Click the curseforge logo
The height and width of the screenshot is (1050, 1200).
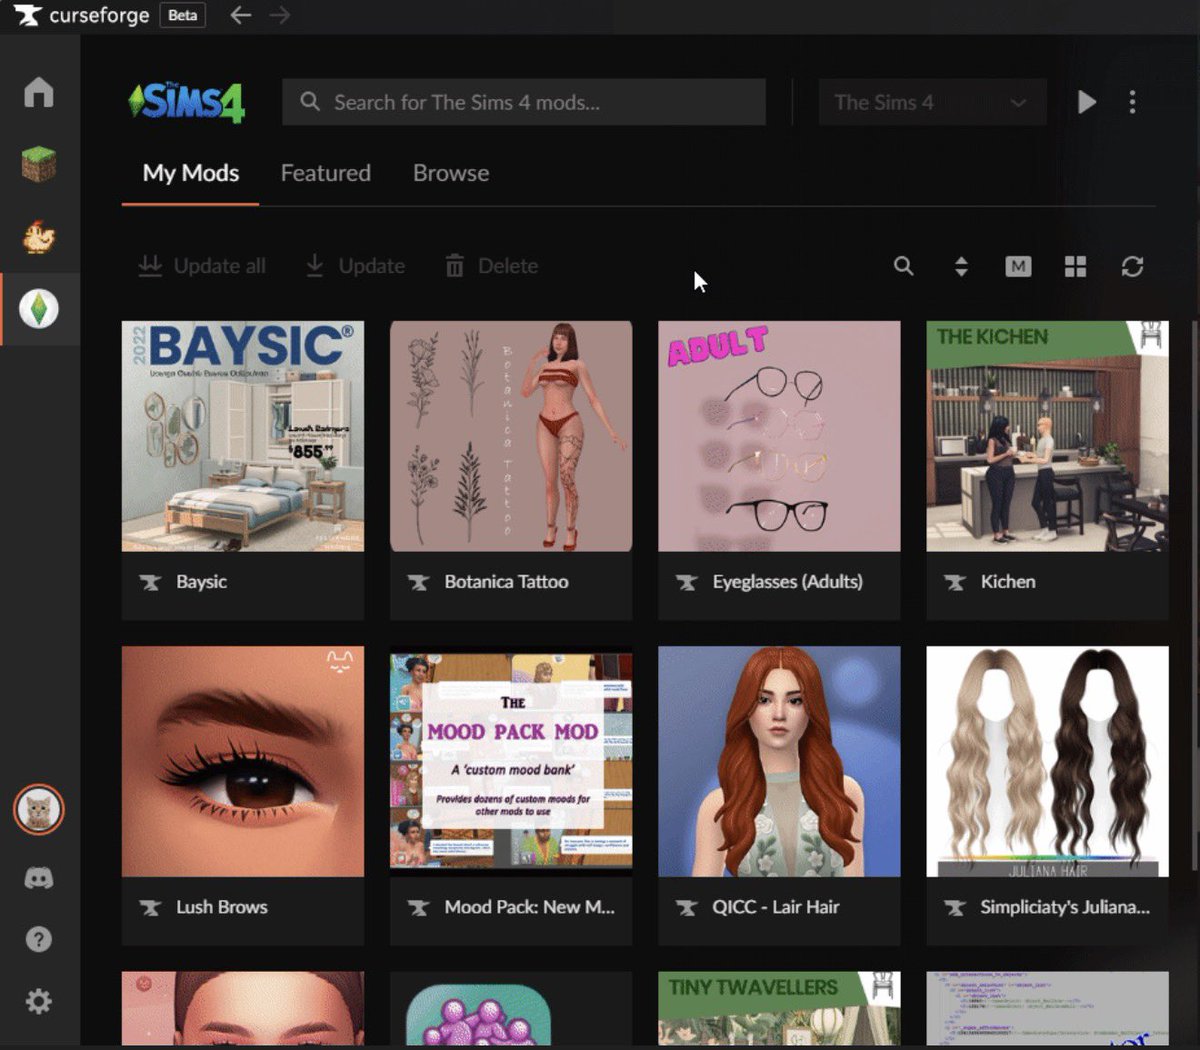click(80, 15)
